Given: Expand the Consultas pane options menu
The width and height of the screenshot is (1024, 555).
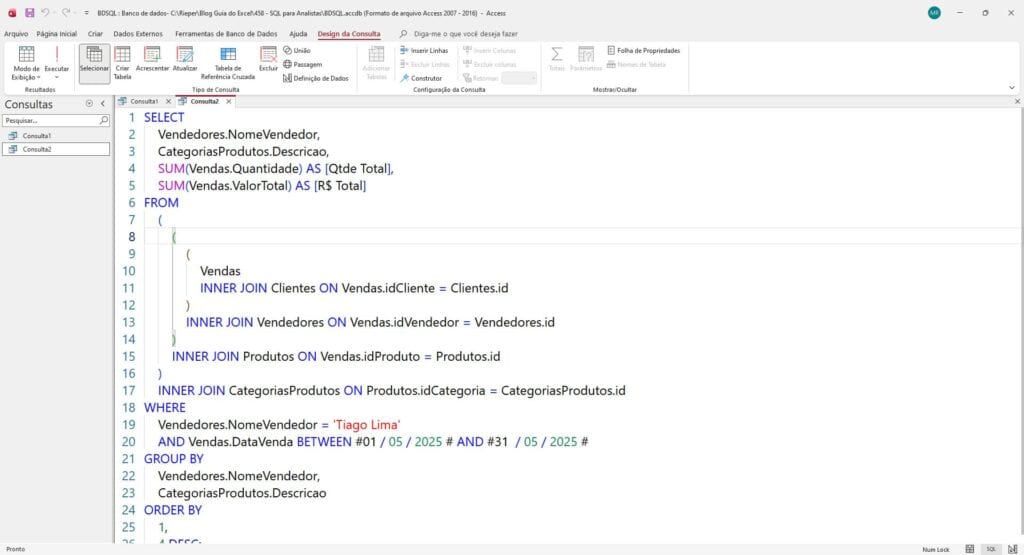Looking at the screenshot, I should pyautogui.click(x=89, y=104).
